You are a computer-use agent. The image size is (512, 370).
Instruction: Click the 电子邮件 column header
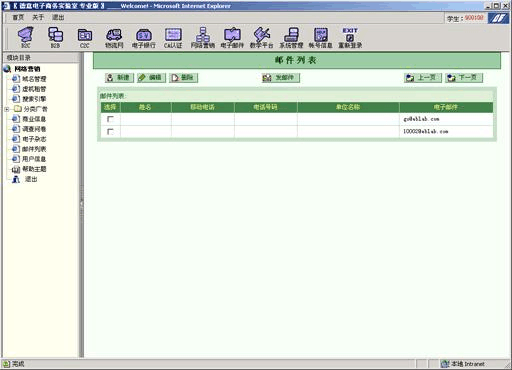446,107
